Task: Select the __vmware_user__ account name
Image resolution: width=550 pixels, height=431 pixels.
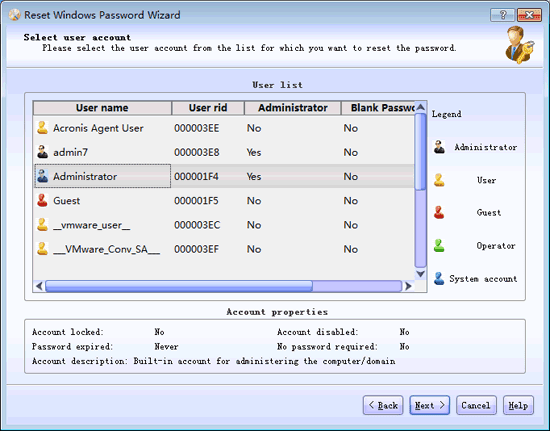Action: click(92, 225)
